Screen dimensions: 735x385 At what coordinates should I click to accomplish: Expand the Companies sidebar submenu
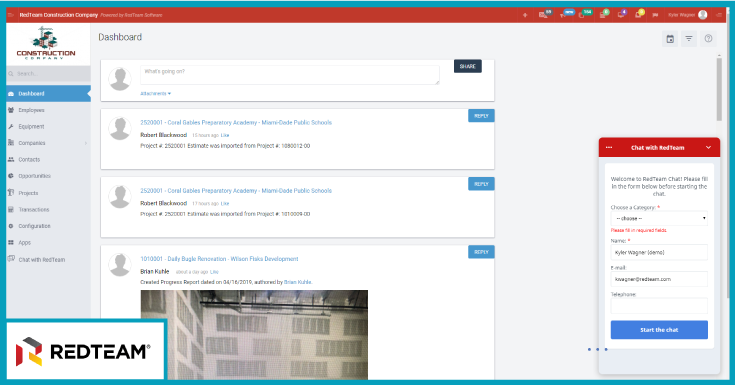[86, 143]
